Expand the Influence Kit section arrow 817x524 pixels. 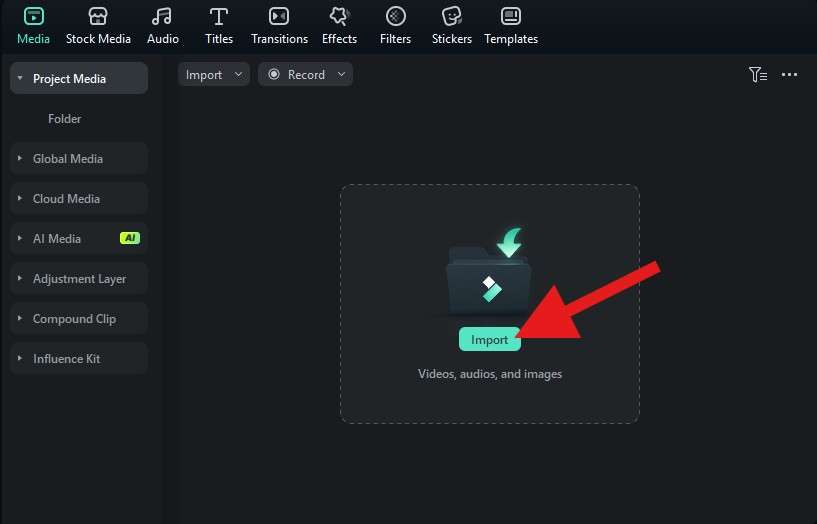(x=20, y=358)
